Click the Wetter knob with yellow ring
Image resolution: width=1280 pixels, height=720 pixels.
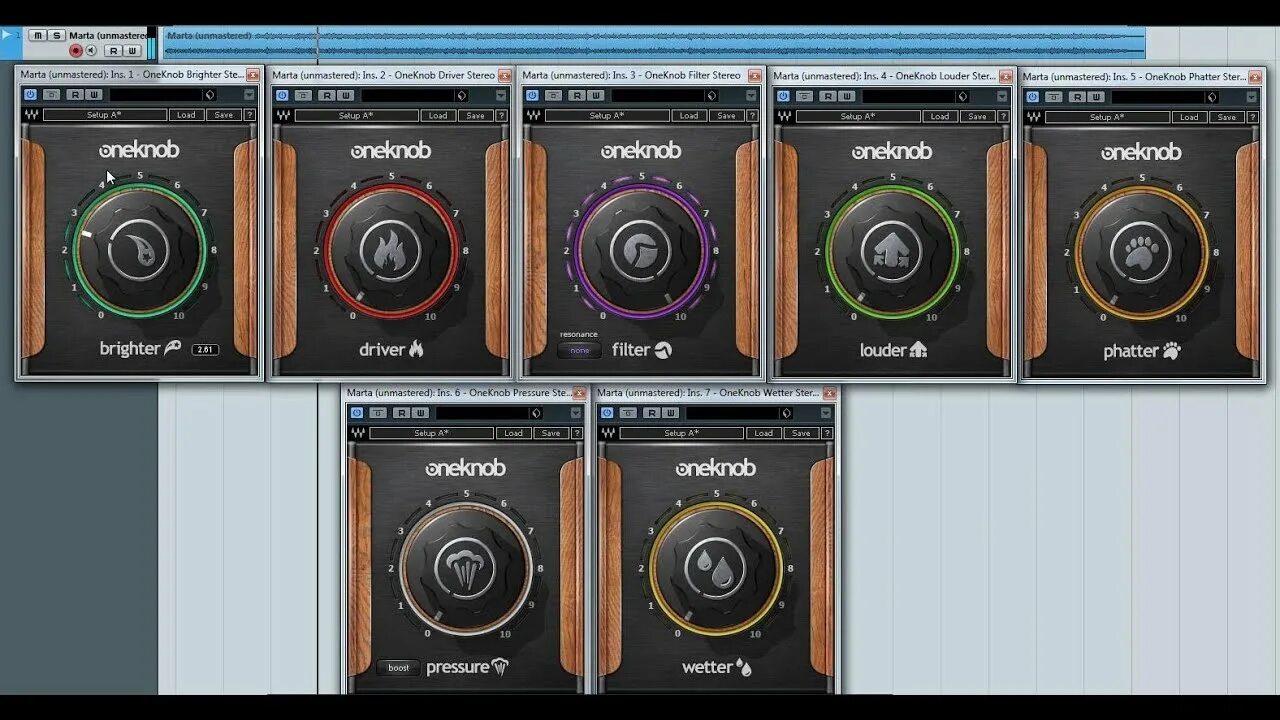716,568
